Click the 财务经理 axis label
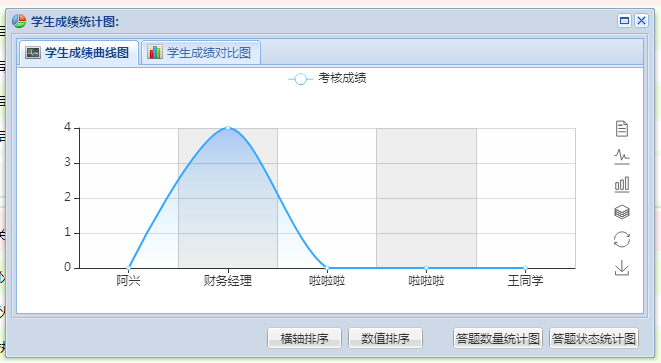 228,281
